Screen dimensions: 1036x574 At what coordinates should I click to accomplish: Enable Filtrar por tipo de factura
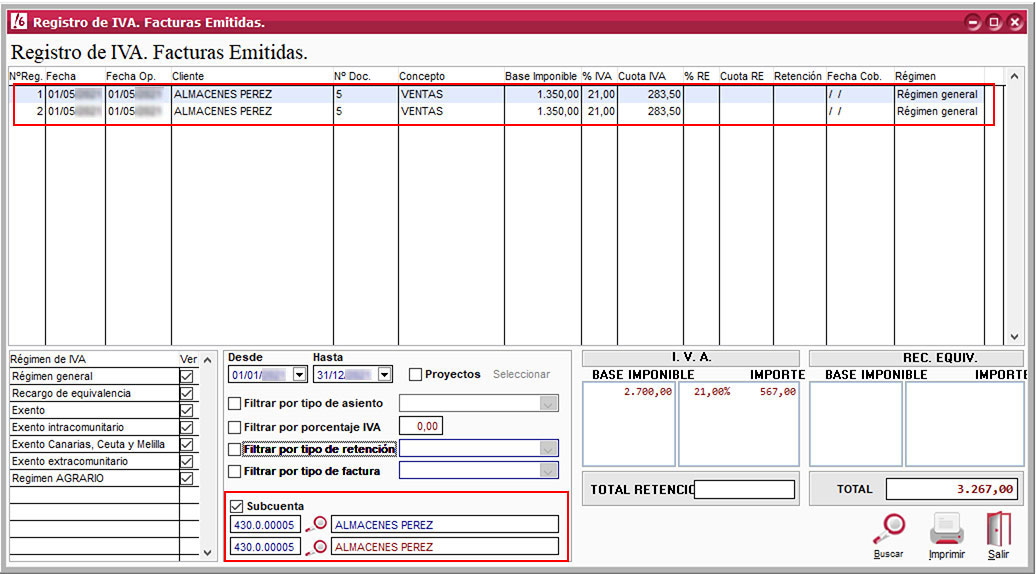coord(234,472)
